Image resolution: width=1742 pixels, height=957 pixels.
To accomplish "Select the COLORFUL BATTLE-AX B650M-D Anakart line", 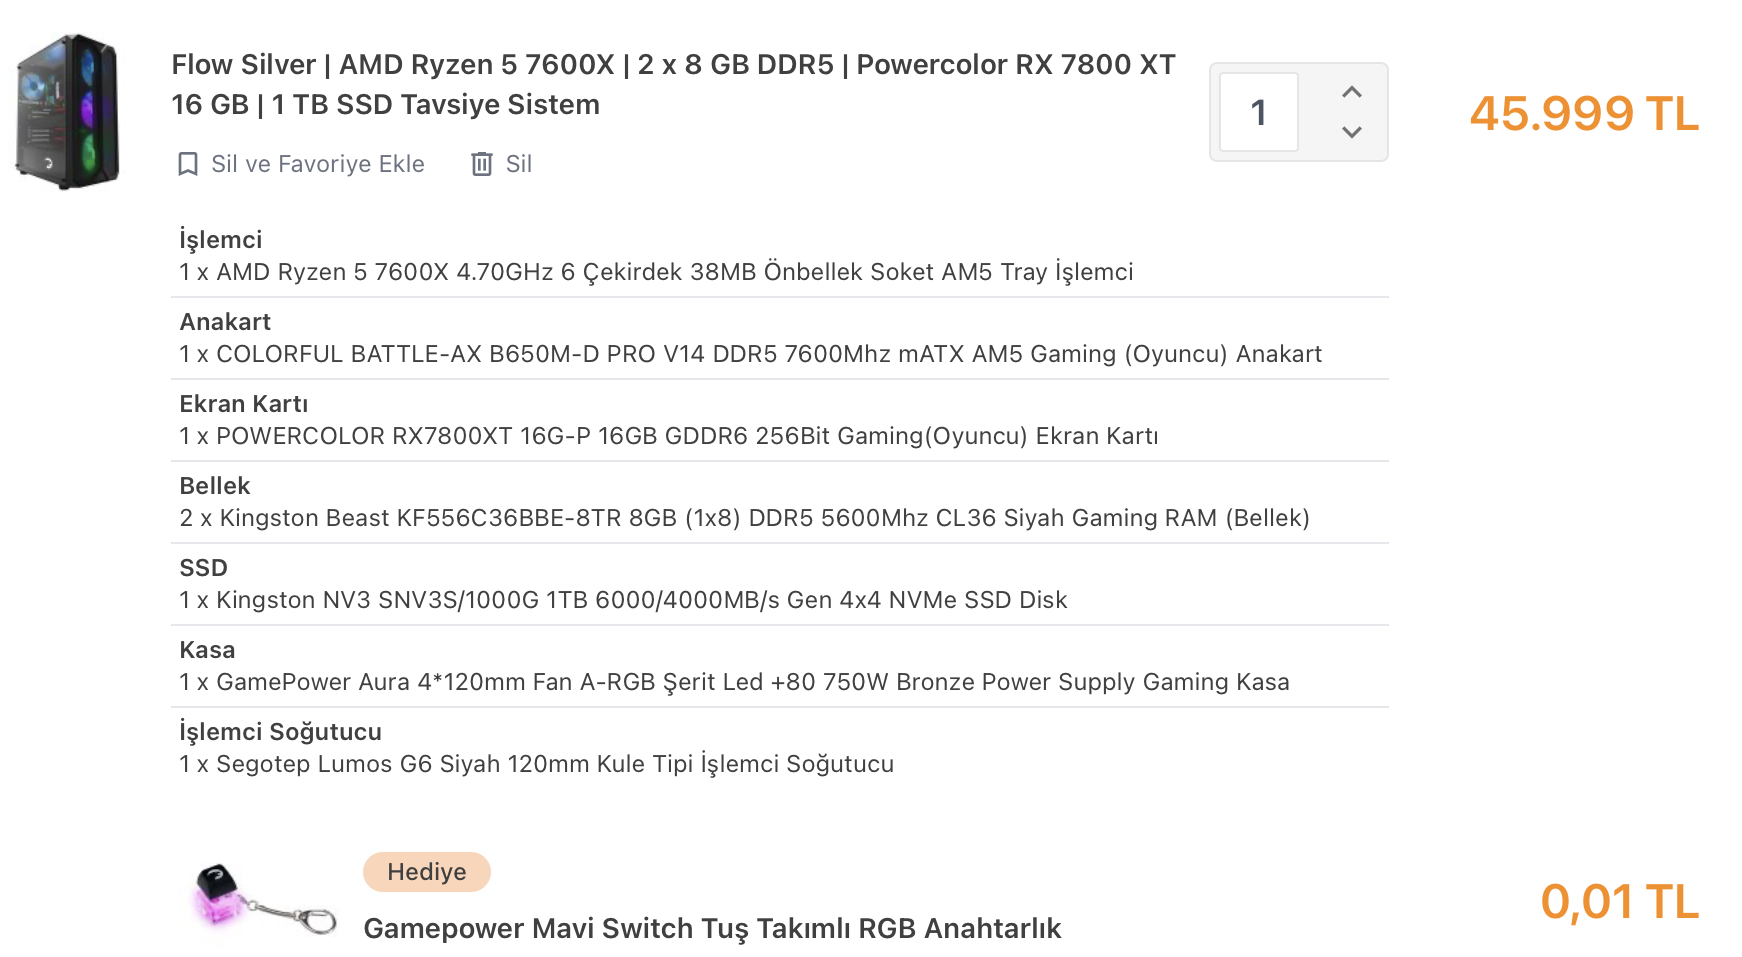I will point(750,354).
